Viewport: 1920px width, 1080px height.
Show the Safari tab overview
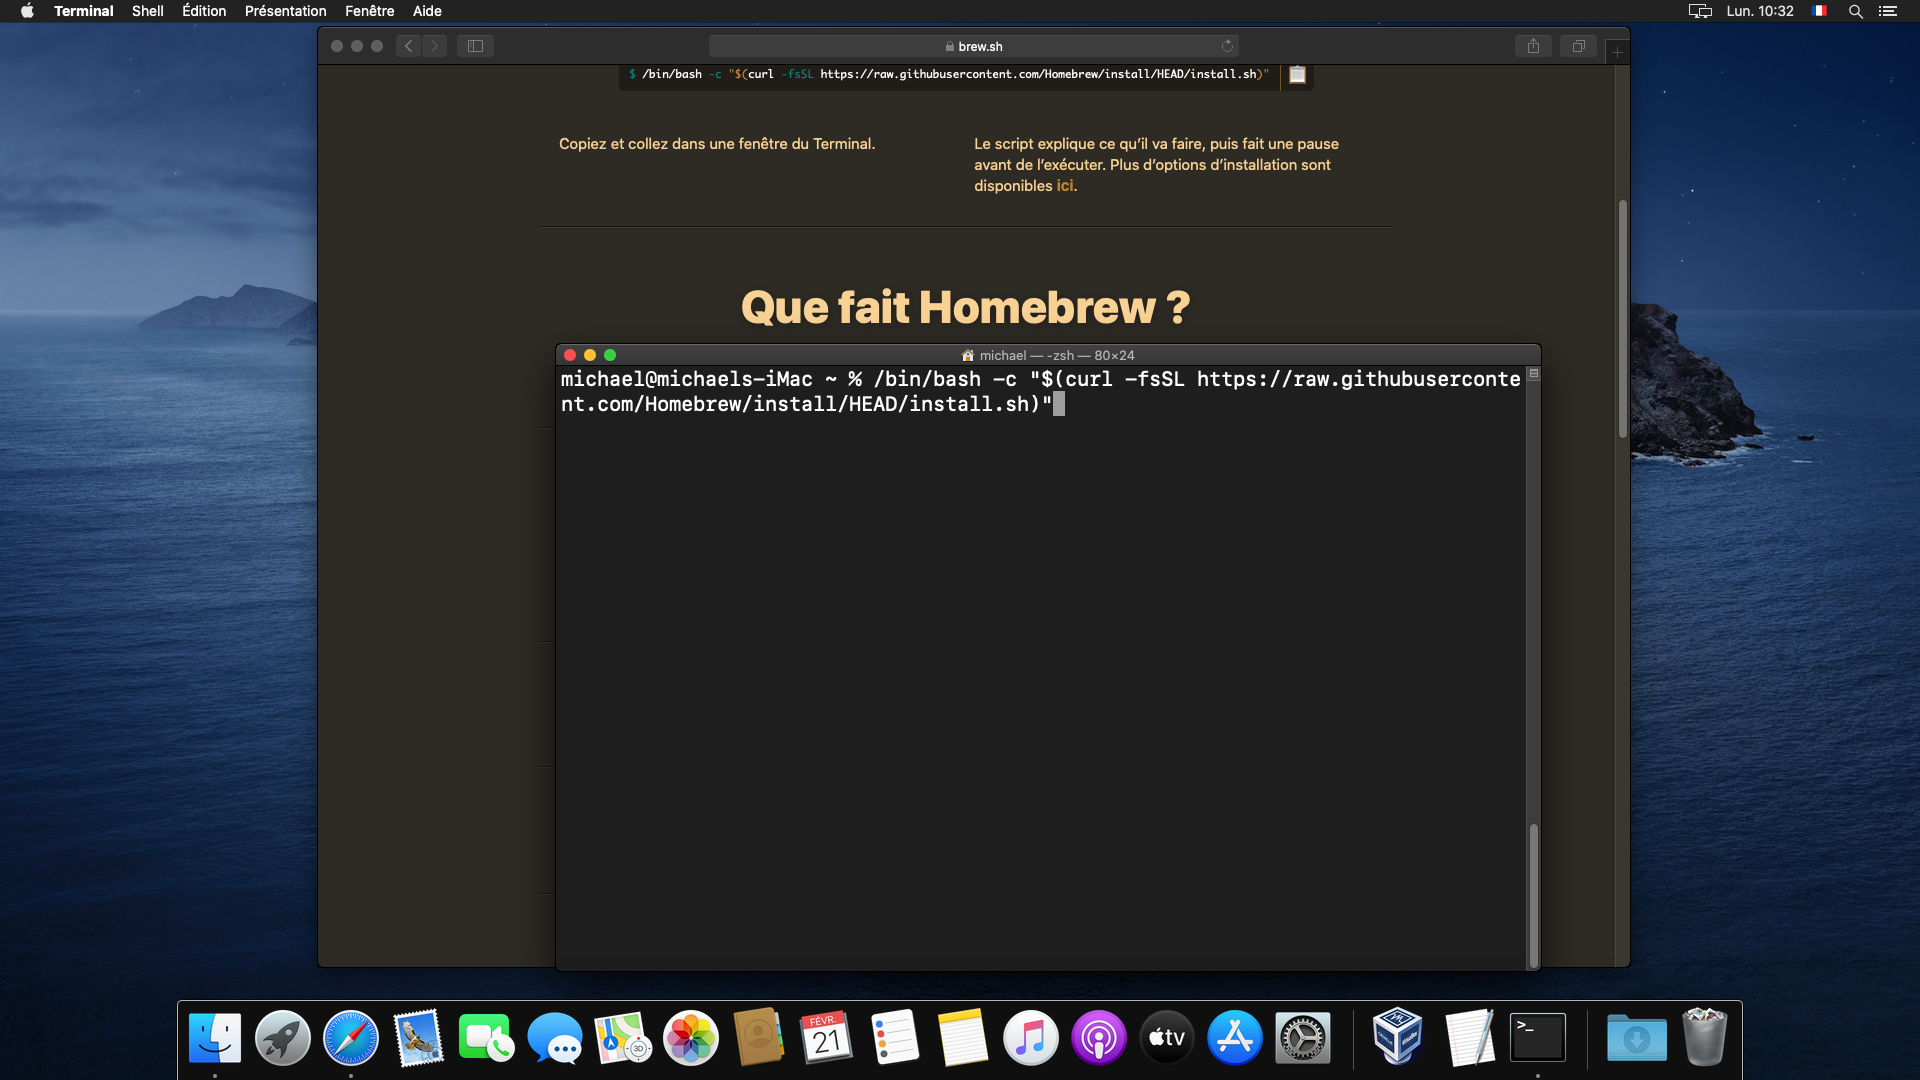point(1578,46)
